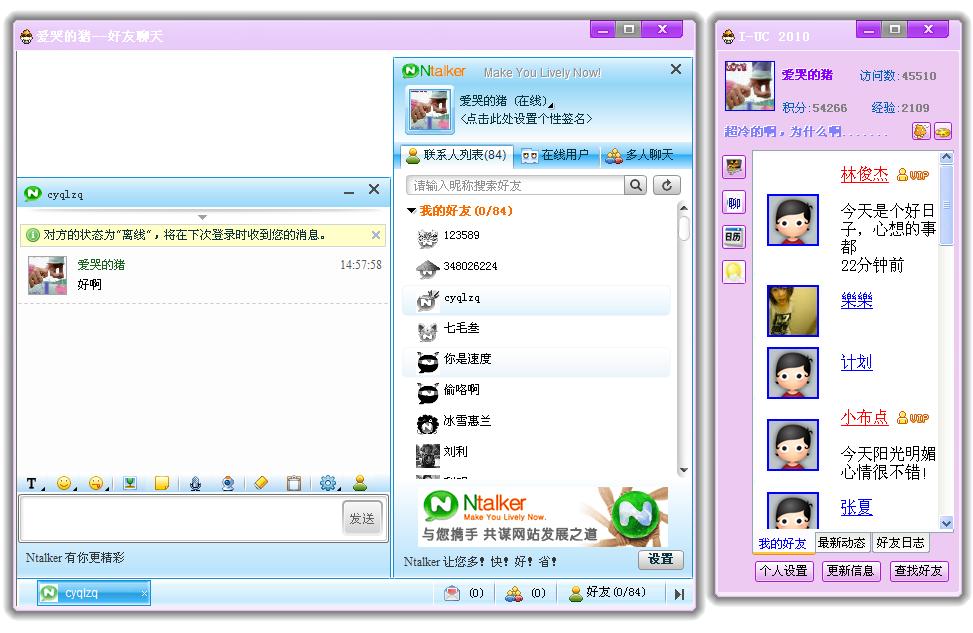973x633 pixels.
Task: Click the yellow sticky note icon
Action: click(162, 483)
